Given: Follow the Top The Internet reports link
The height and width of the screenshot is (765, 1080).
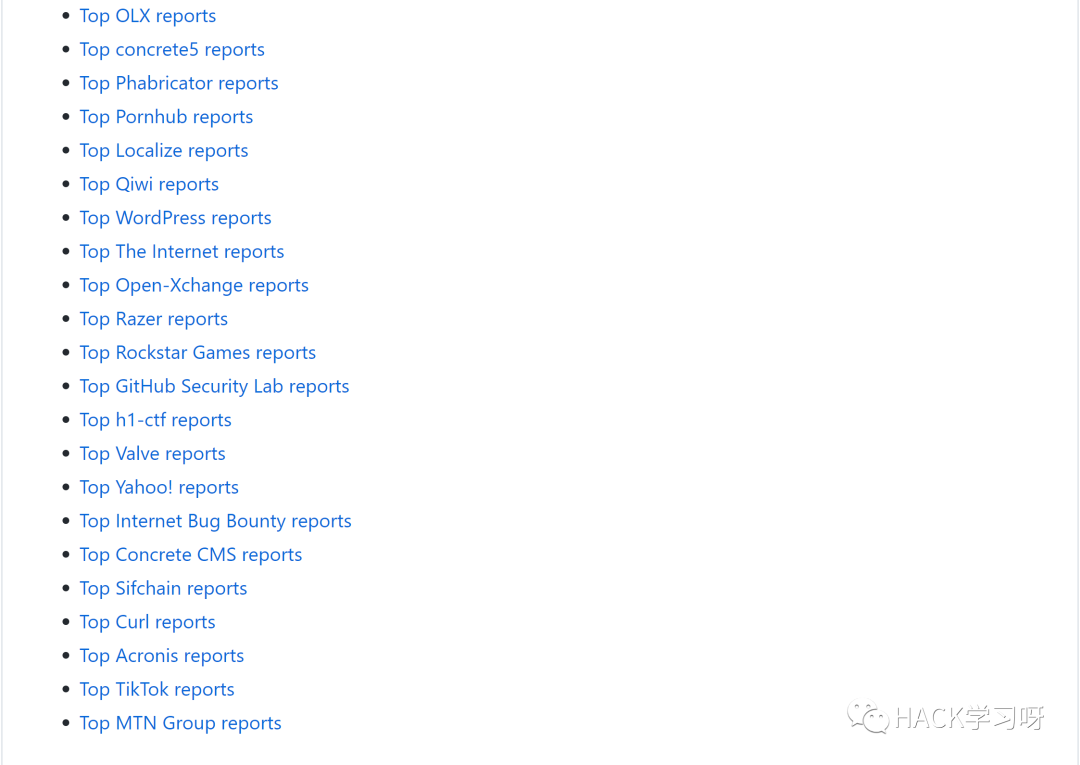Looking at the screenshot, I should point(181,252).
